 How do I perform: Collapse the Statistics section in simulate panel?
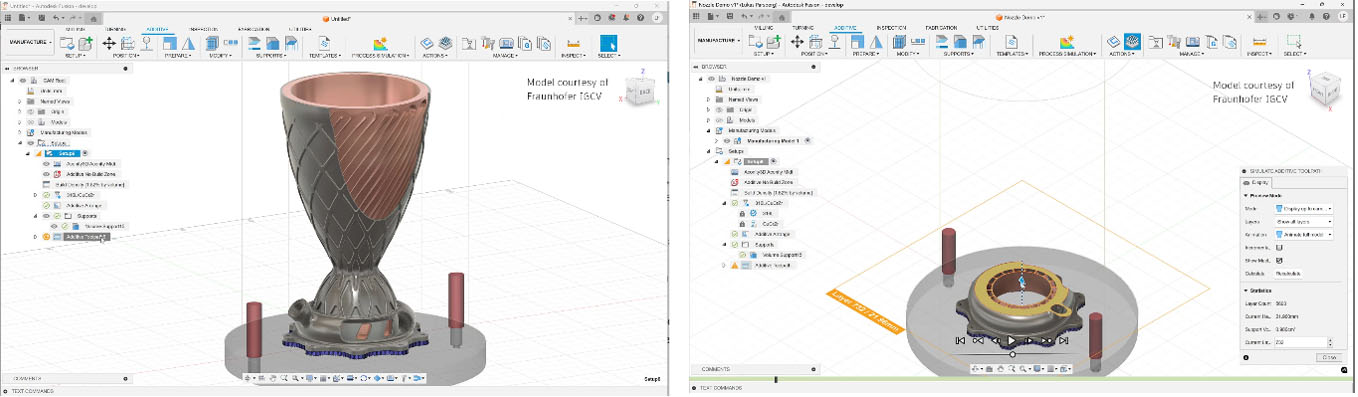tap(1246, 291)
